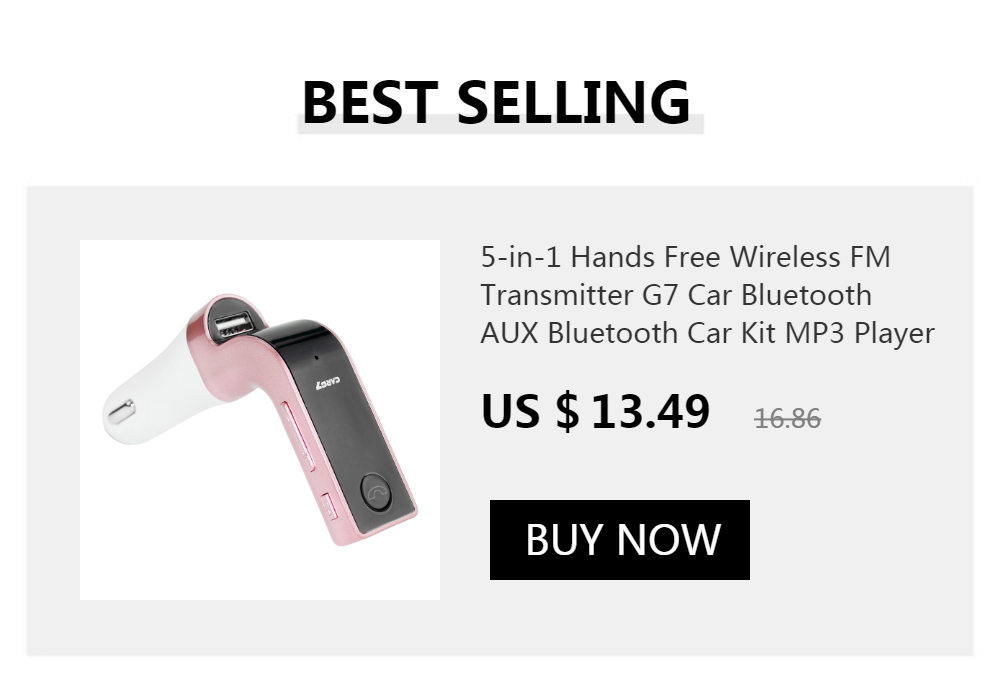Click the "Transmitter G7 Car Bluetooth" title line
Screen dimensions: 1000x700
coord(676,295)
